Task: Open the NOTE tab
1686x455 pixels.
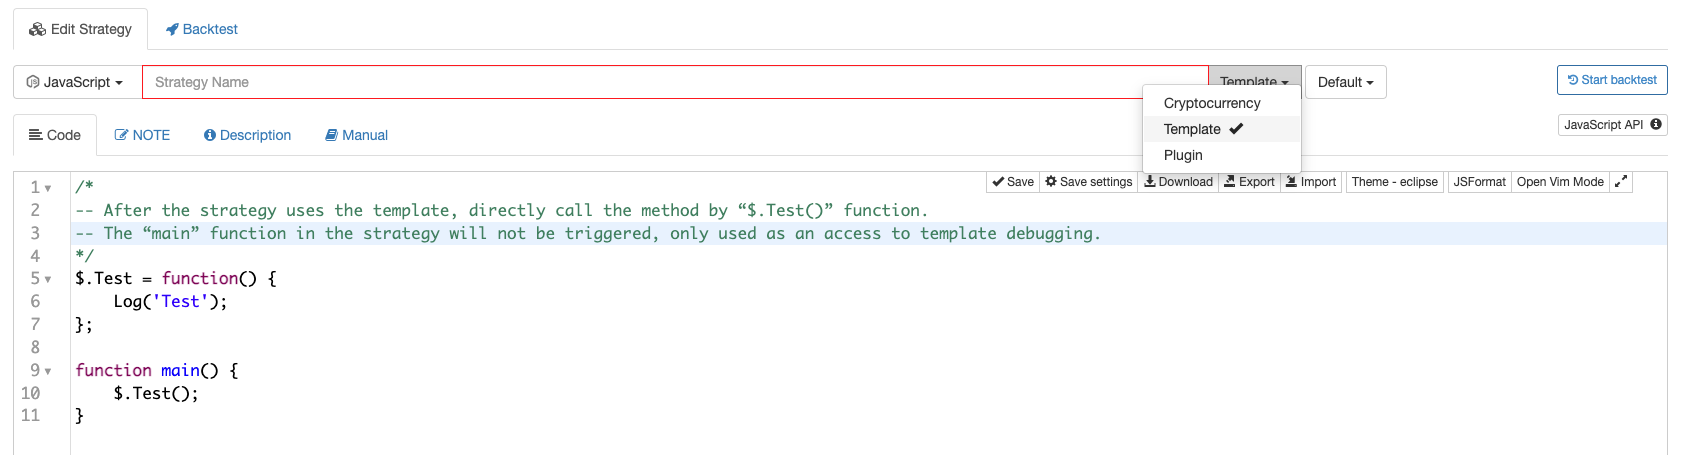Action: [142, 135]
